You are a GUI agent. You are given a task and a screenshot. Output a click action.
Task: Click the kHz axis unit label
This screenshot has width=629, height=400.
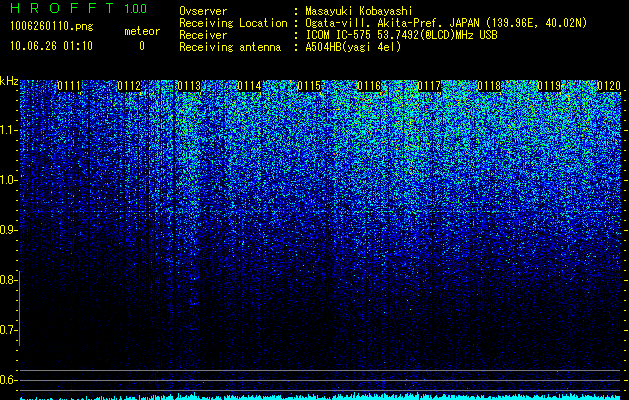tap(9, 81)
